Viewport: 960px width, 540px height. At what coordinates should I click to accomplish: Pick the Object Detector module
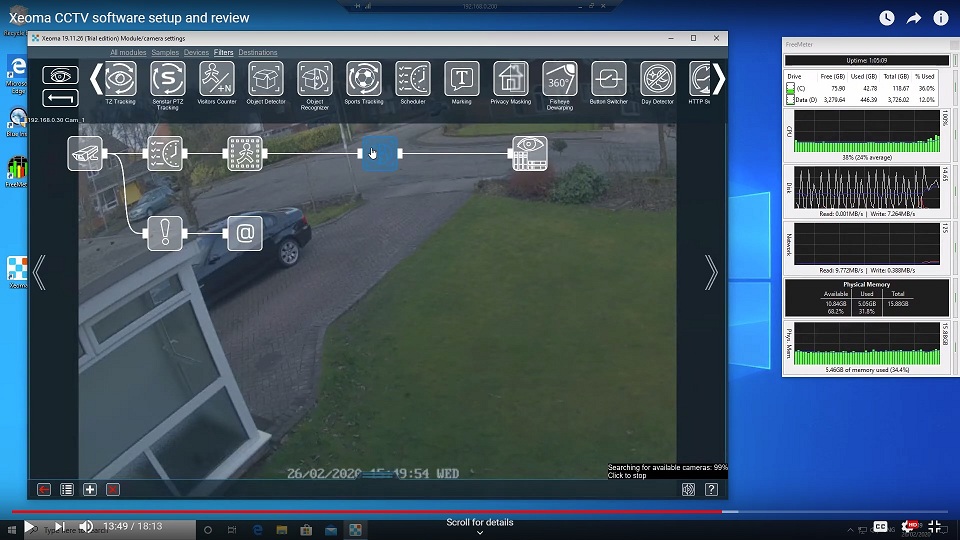[266, 83]
